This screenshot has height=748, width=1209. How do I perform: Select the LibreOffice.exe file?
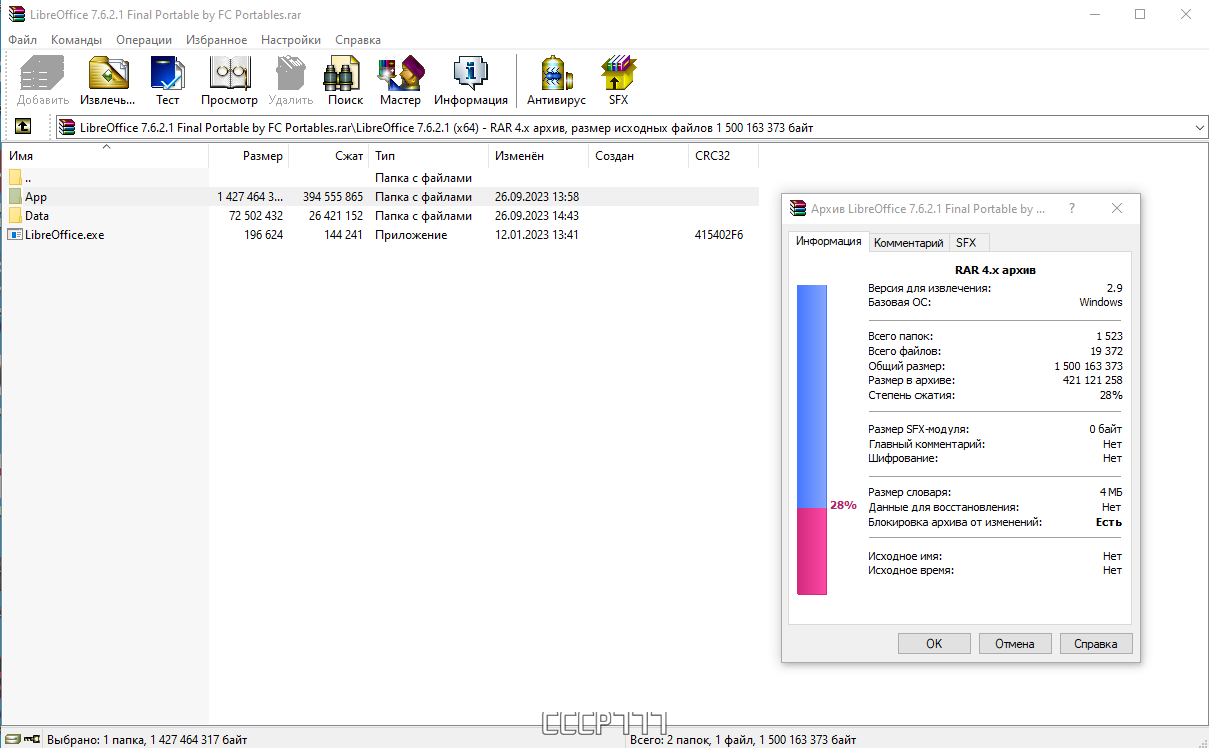tap(64, 235)
